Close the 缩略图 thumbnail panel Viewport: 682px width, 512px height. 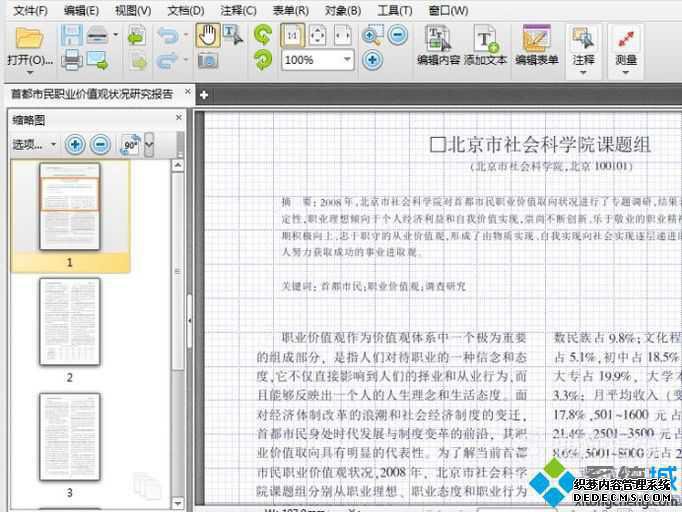point(178,117)
